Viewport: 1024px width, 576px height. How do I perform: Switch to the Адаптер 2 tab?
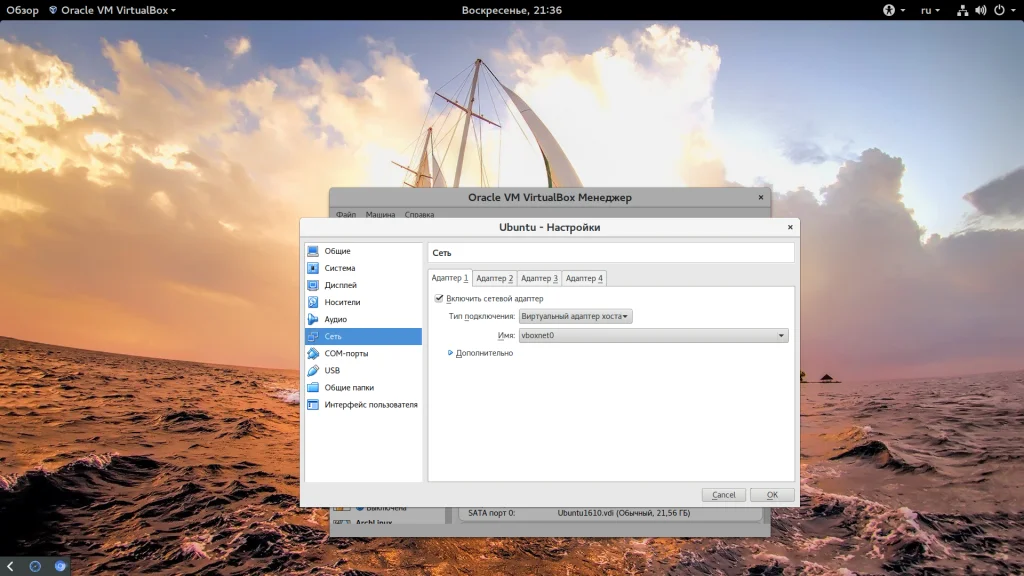click(494, 278)
